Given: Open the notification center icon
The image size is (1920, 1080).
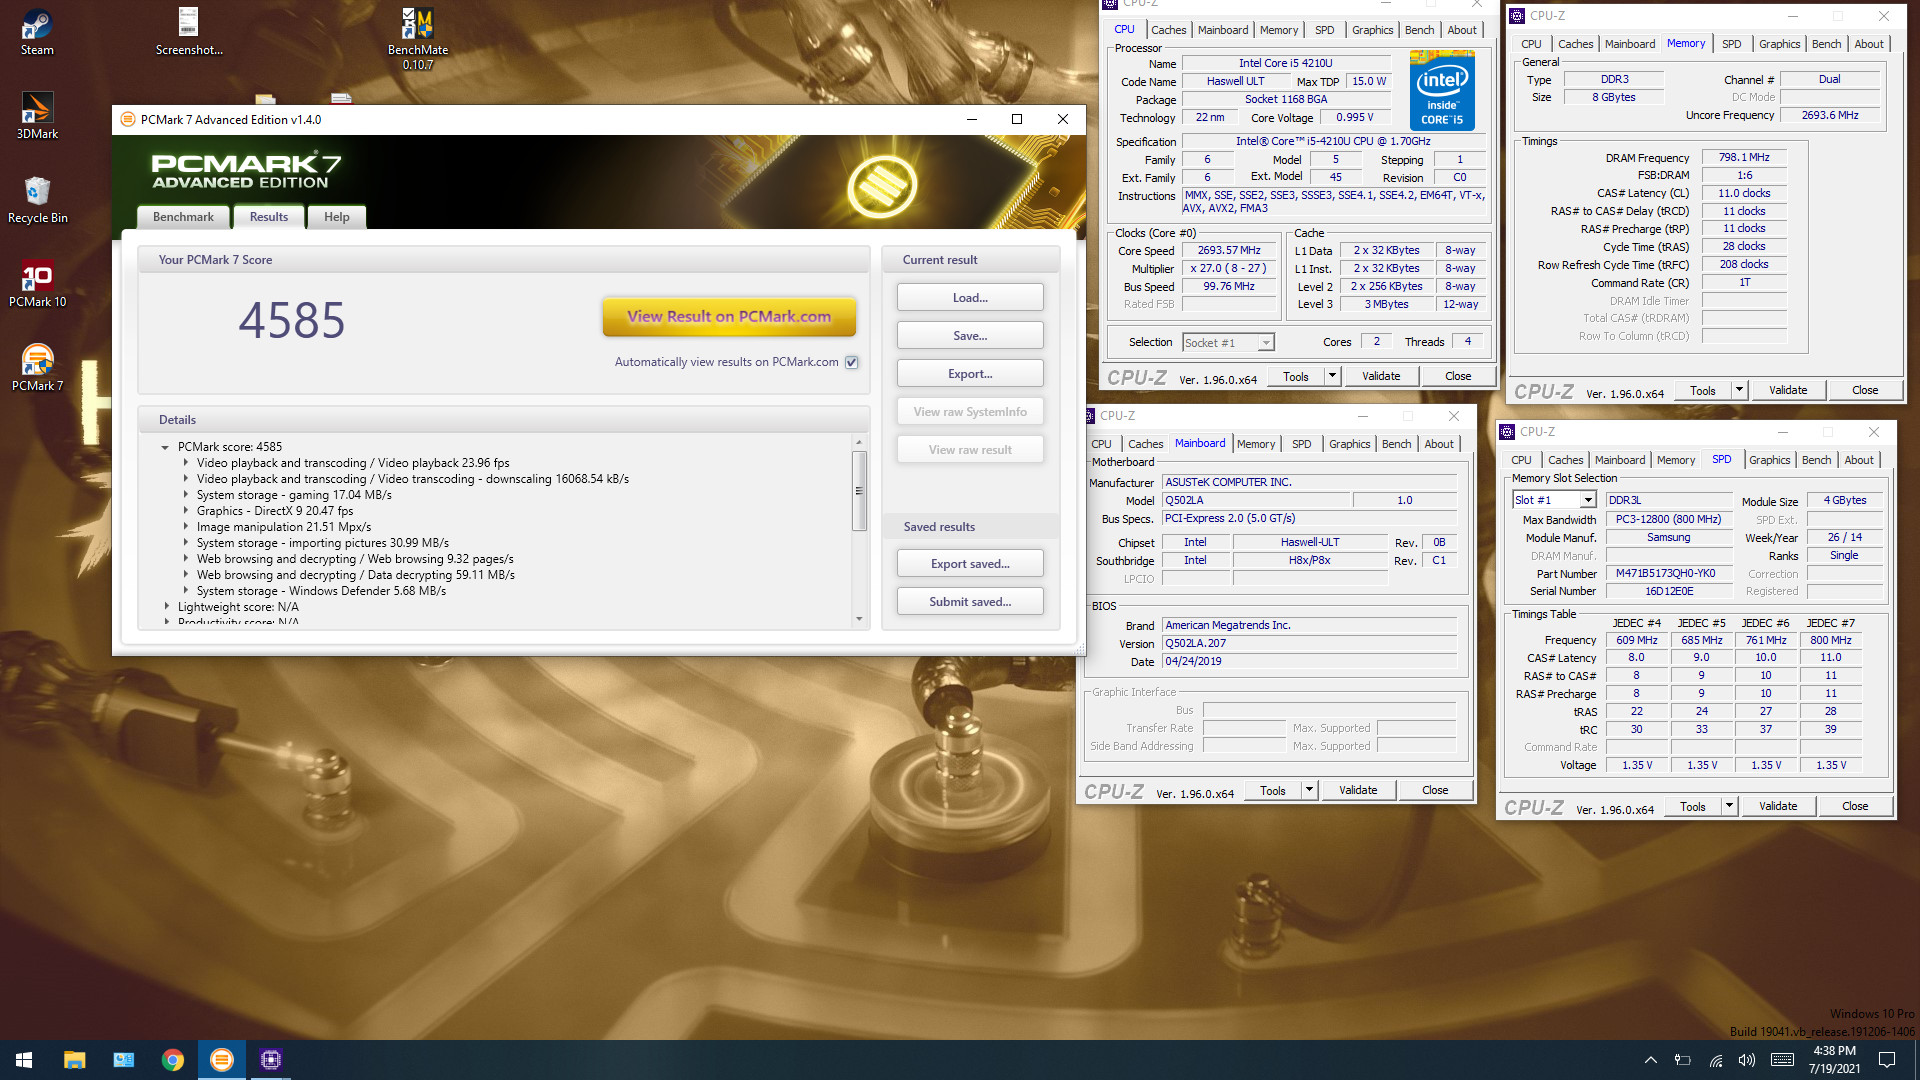Looking at the screenshot, I should [1887, 1060].
